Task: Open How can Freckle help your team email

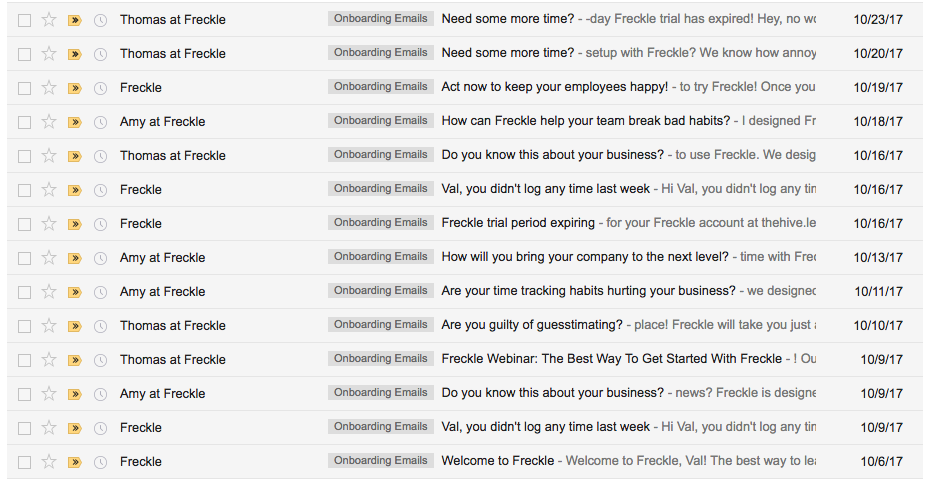Action: coord(586,121)
